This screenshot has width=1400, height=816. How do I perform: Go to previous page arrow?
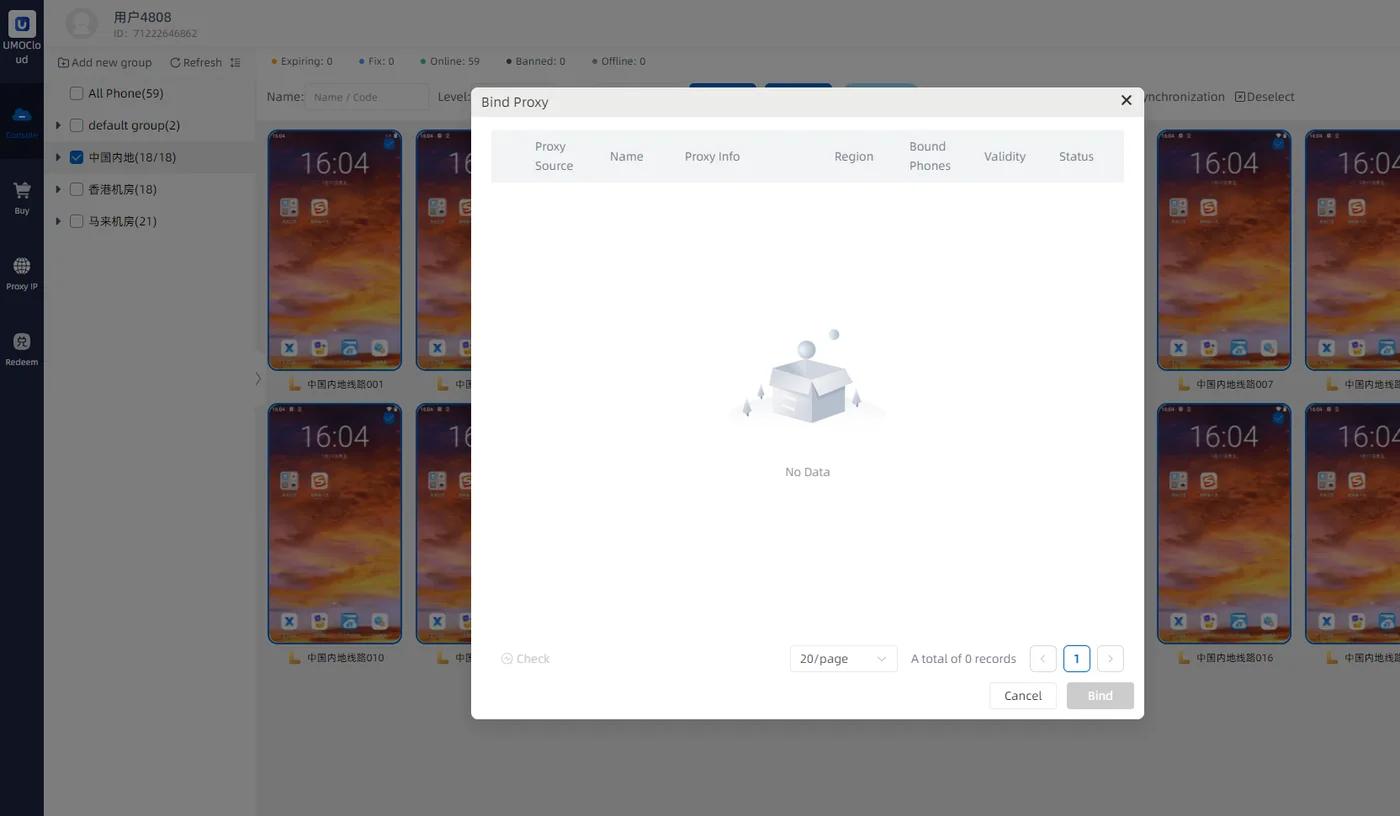click(x=1042, y=658)
